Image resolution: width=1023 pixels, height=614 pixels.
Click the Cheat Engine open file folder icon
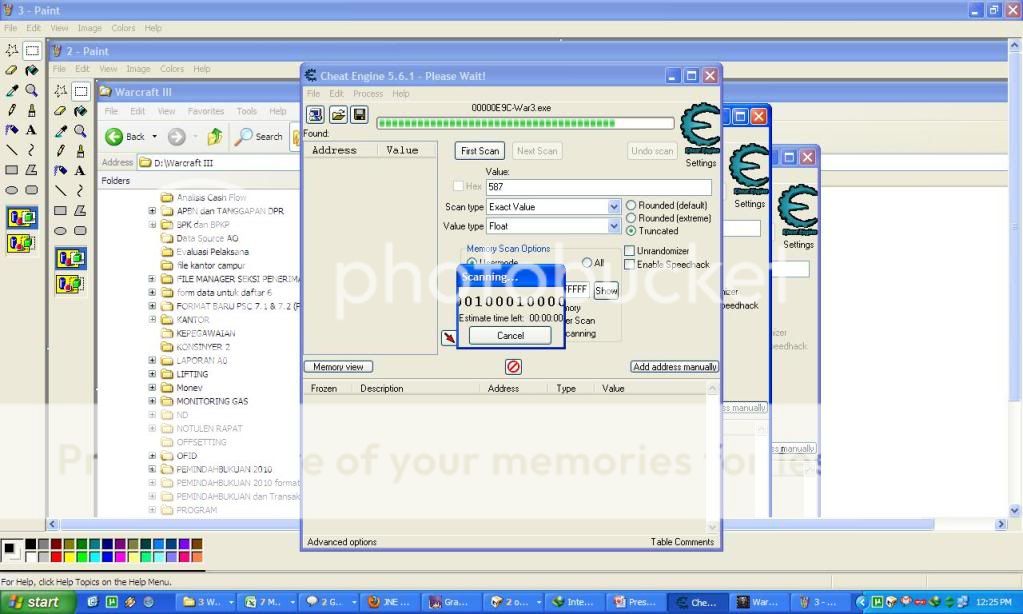tap(337, 115)
